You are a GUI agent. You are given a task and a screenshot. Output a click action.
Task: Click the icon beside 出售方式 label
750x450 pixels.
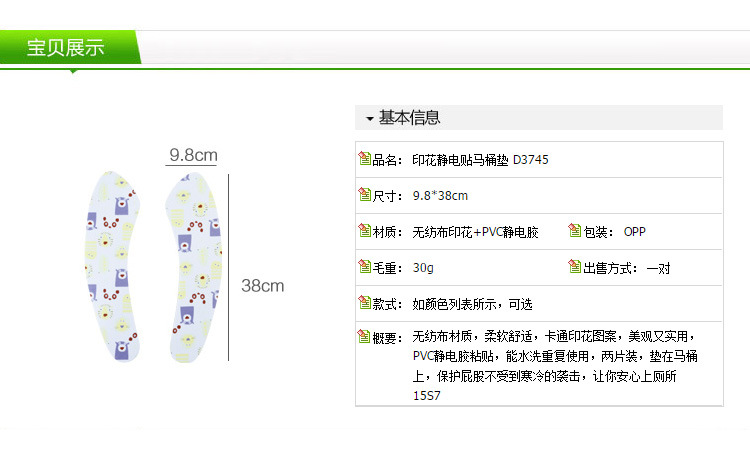575,267
